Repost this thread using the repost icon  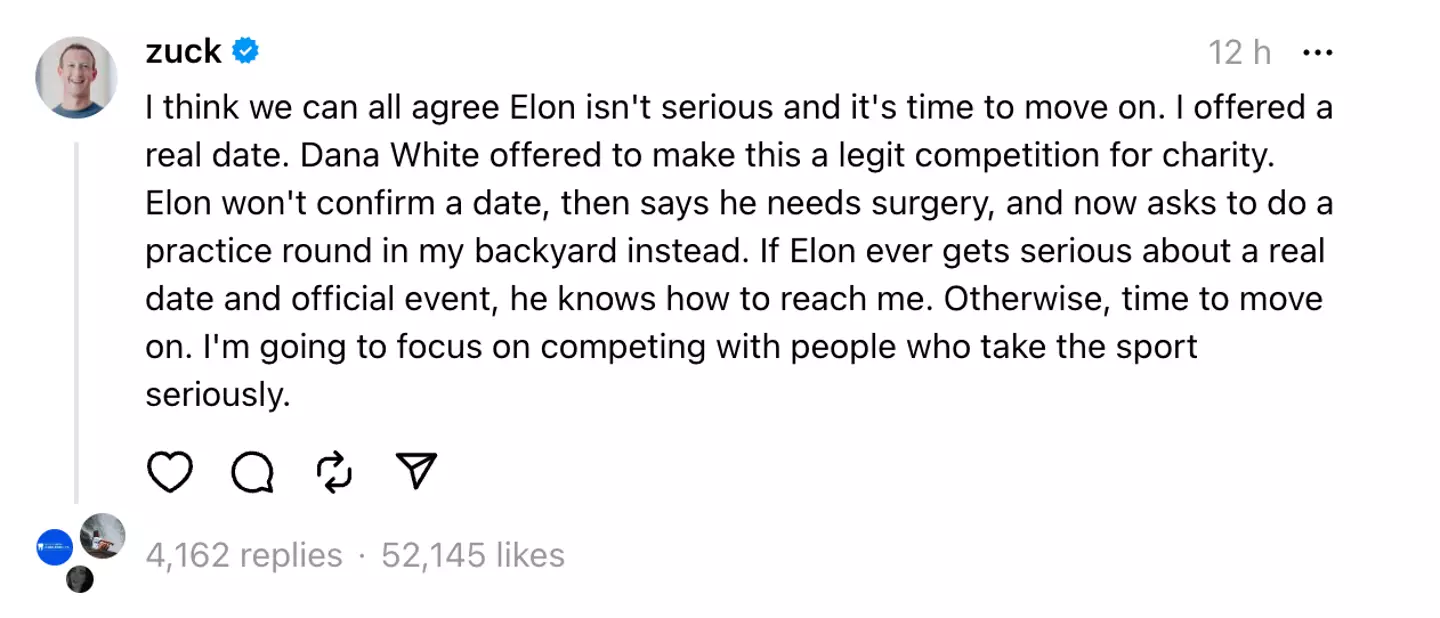[x=334, y=472]
